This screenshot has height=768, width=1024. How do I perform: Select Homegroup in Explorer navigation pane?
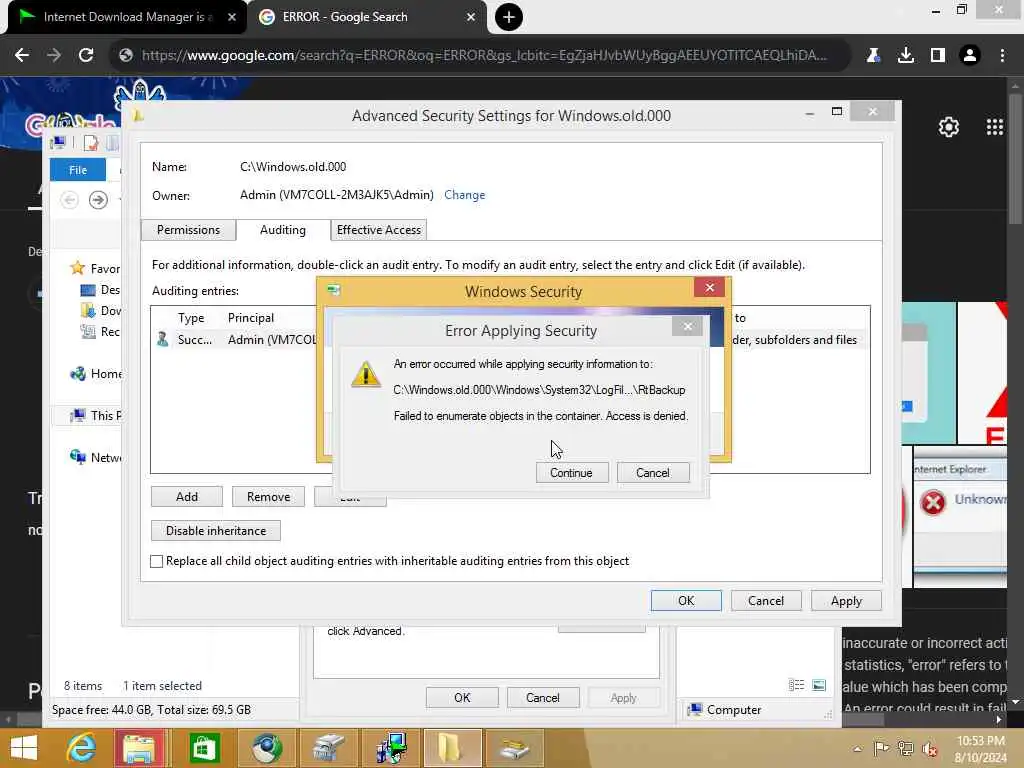click(96, 374)
